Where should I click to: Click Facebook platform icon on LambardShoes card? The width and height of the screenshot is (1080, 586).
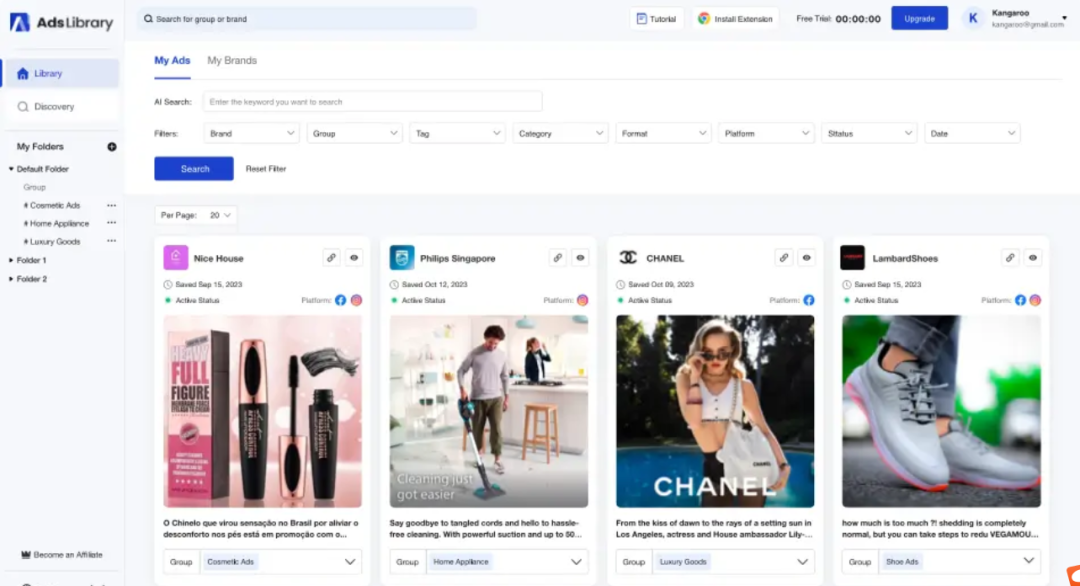tap(1020, 300)
